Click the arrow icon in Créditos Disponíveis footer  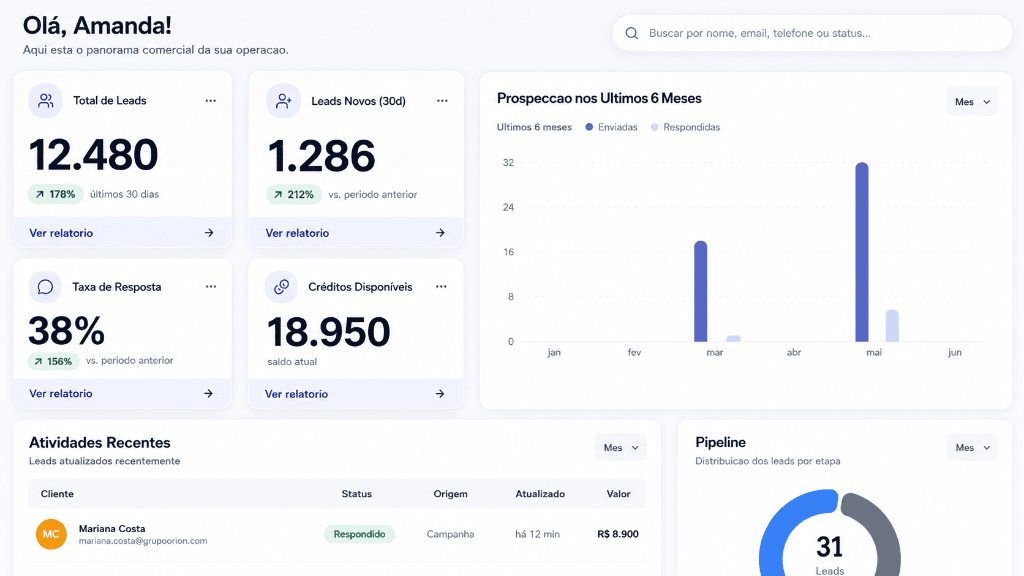[x=440, y=394]
